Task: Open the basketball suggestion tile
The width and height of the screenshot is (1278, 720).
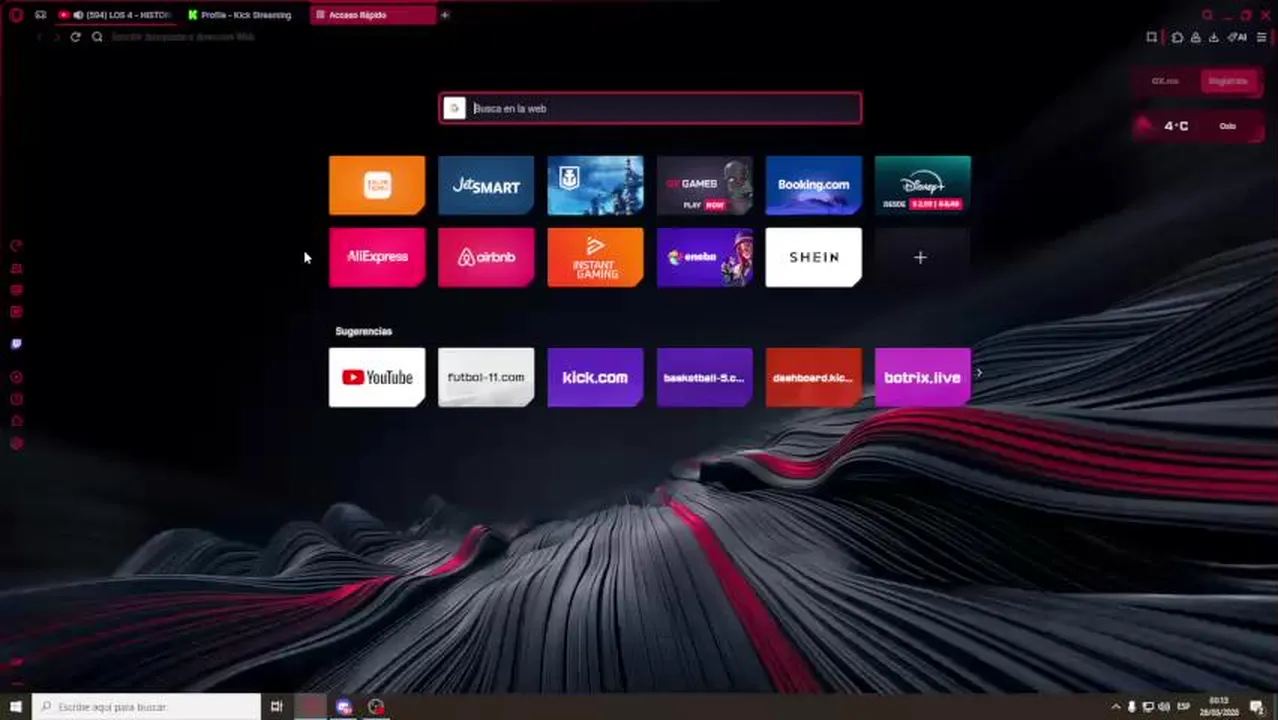Action: (704, 377)
